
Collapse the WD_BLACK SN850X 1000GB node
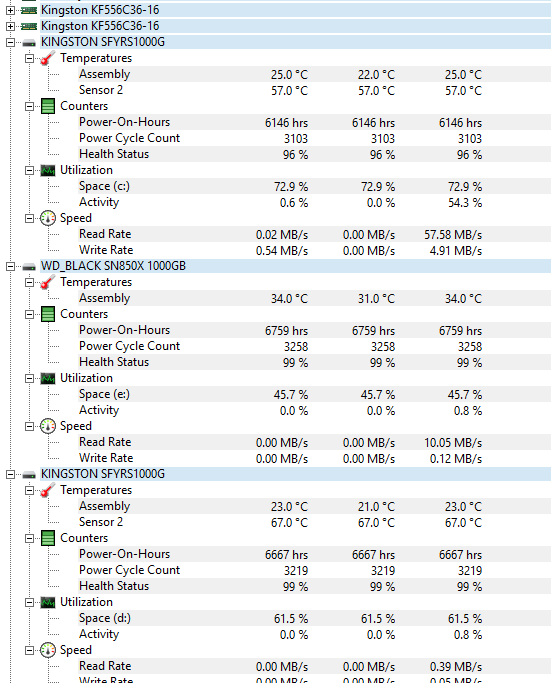[x=10, y=267]
